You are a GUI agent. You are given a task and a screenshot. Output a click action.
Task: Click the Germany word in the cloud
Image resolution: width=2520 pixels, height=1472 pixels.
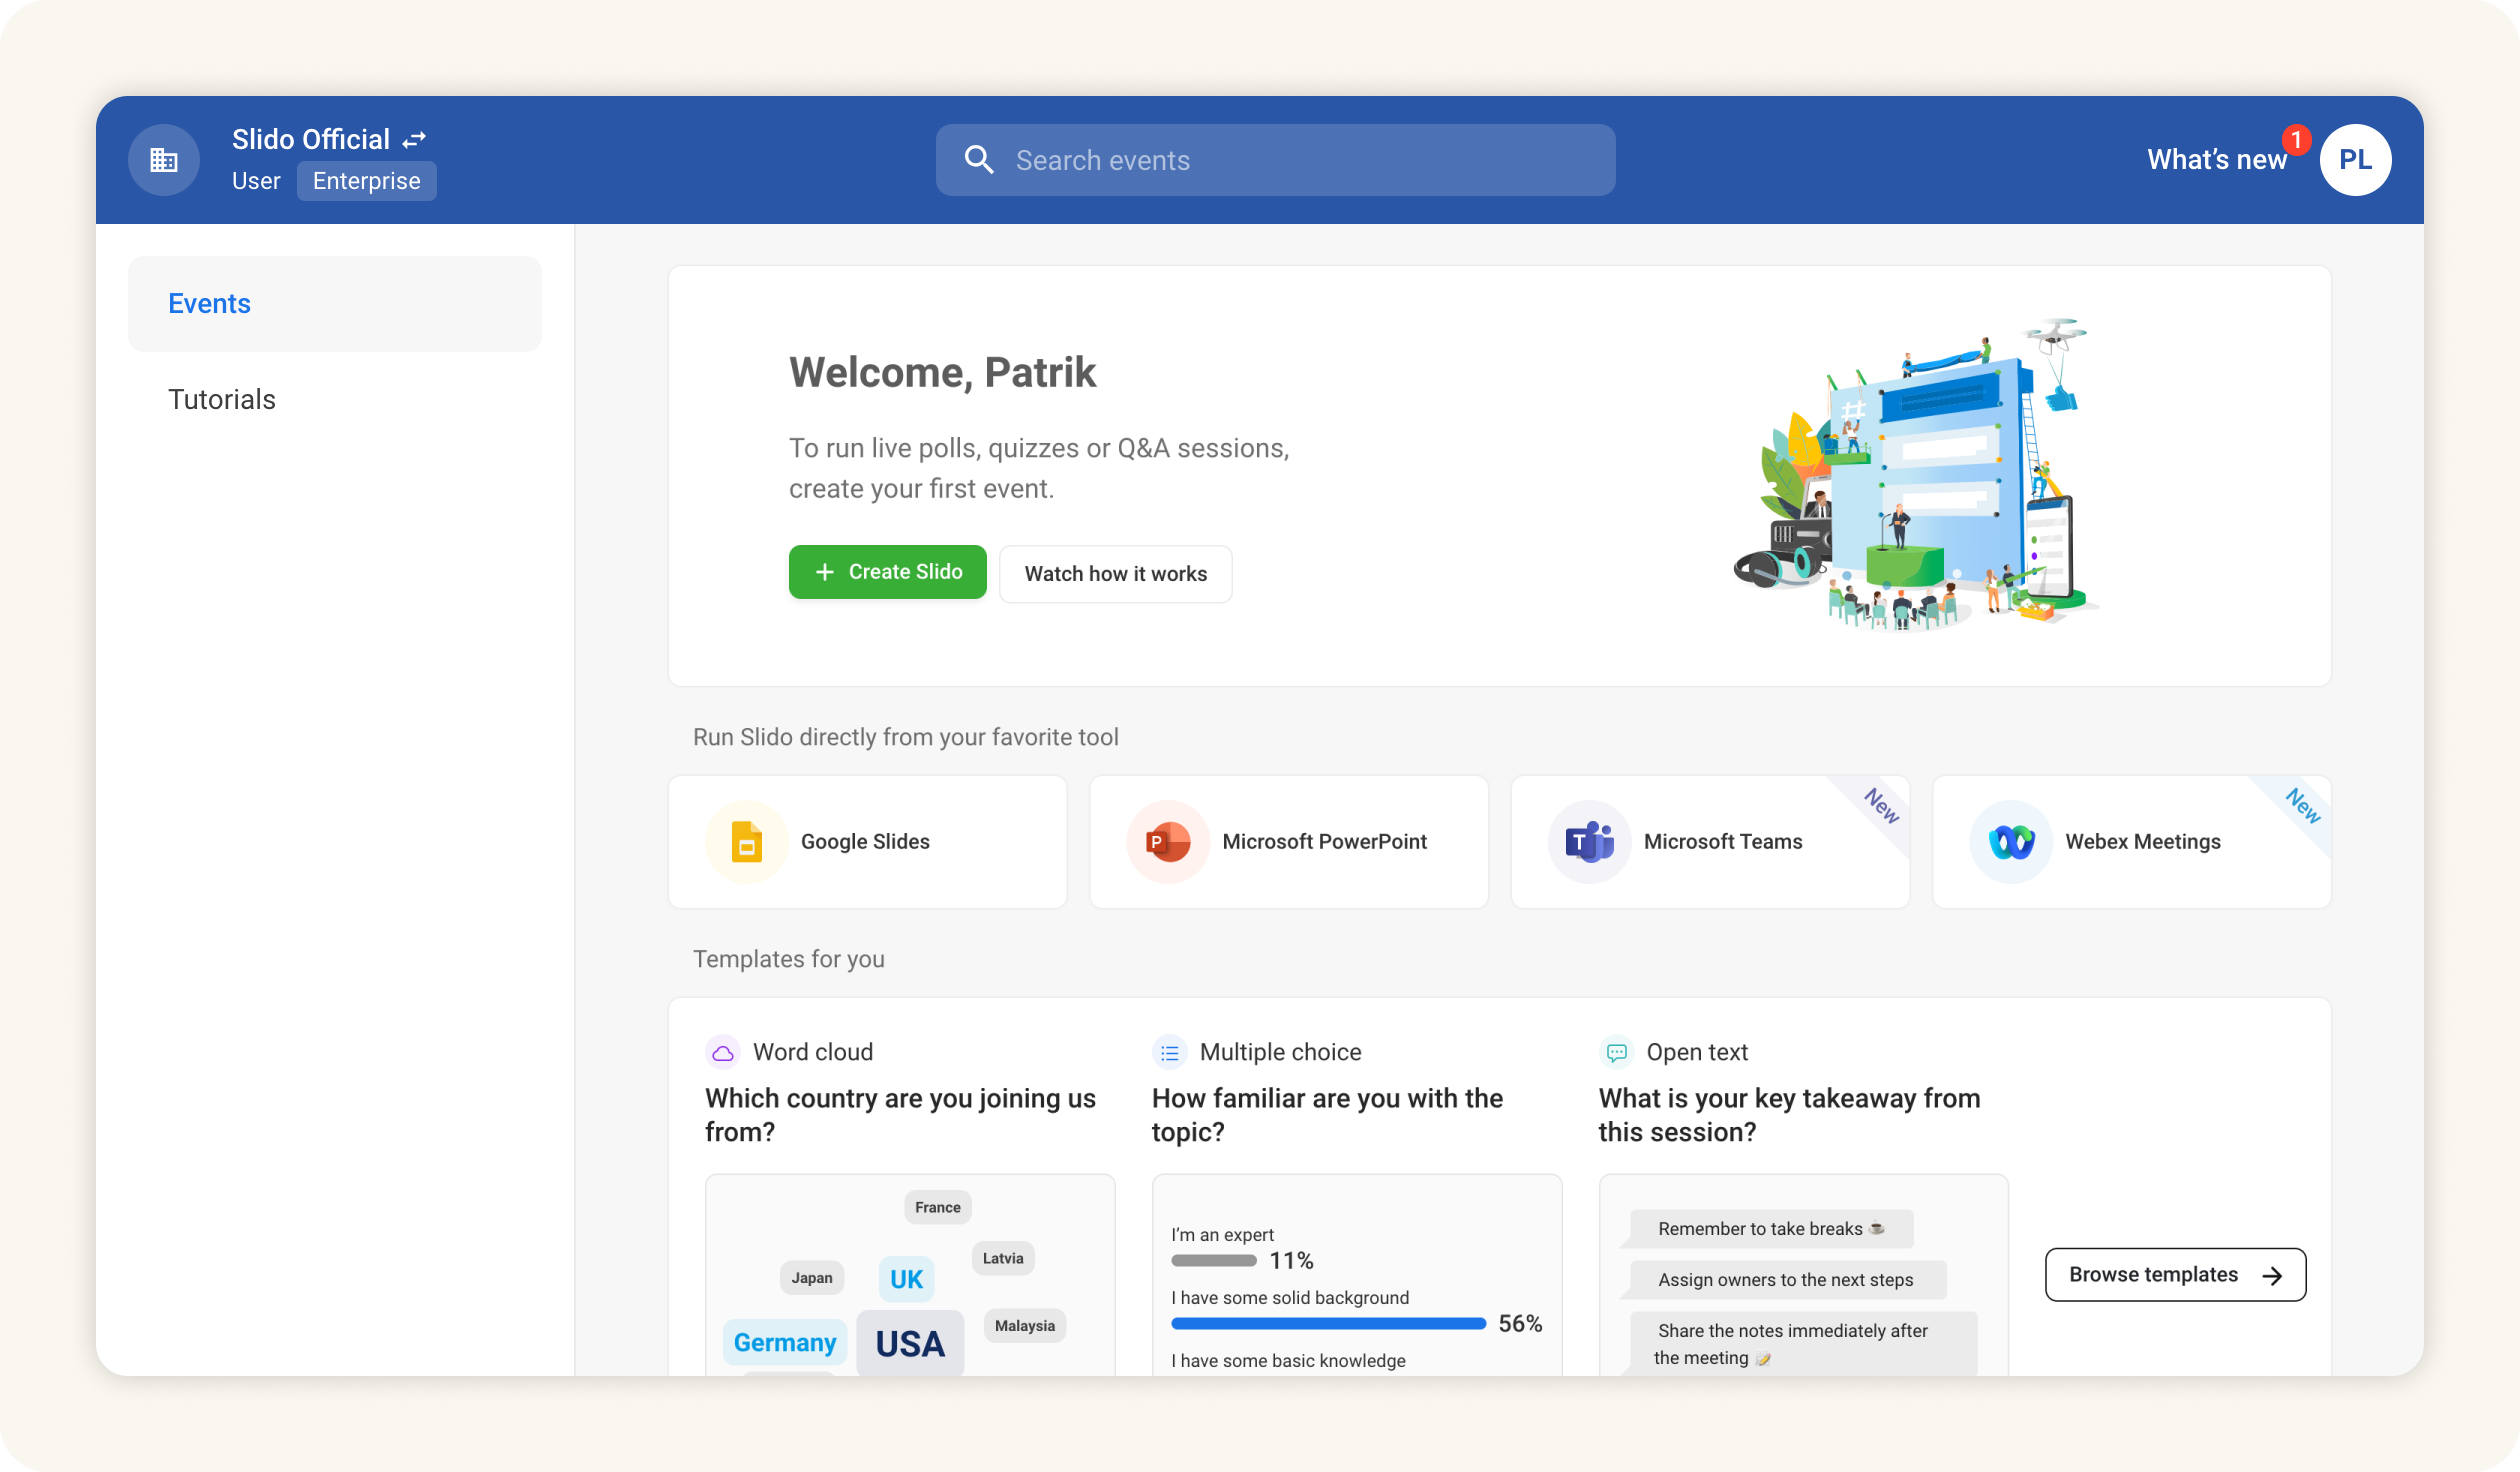tap(785, 1343)
